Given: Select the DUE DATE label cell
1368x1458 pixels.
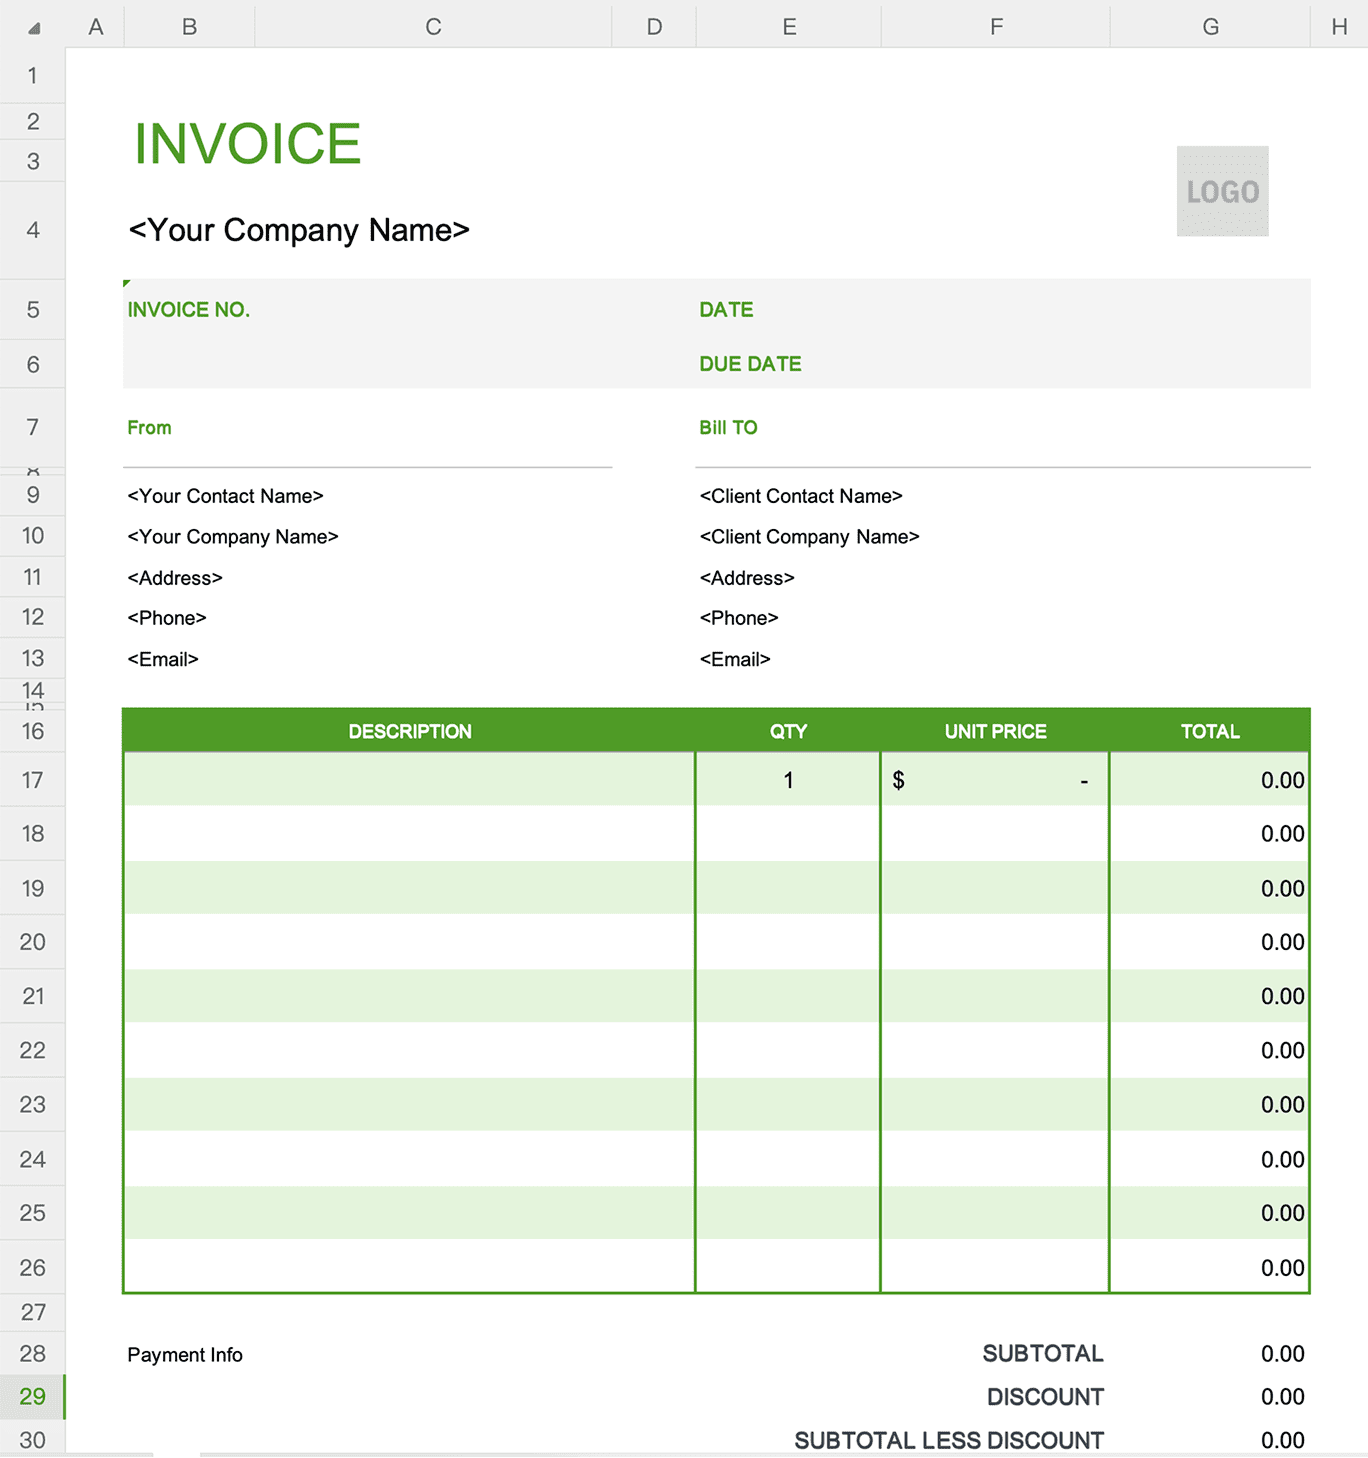Looking at the screenshot, I should pos(750,364).
